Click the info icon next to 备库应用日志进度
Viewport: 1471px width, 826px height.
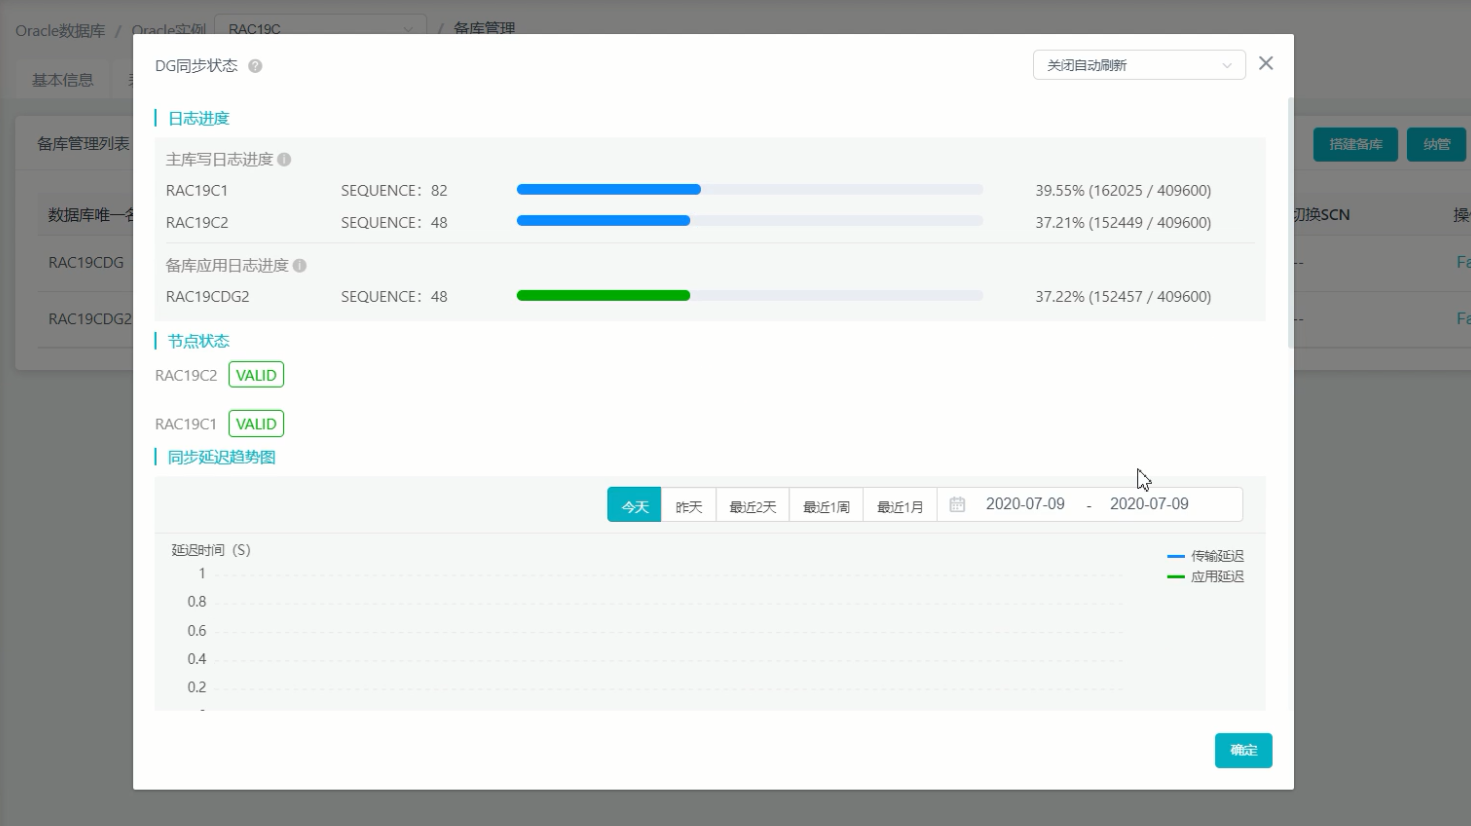[300, 265]
